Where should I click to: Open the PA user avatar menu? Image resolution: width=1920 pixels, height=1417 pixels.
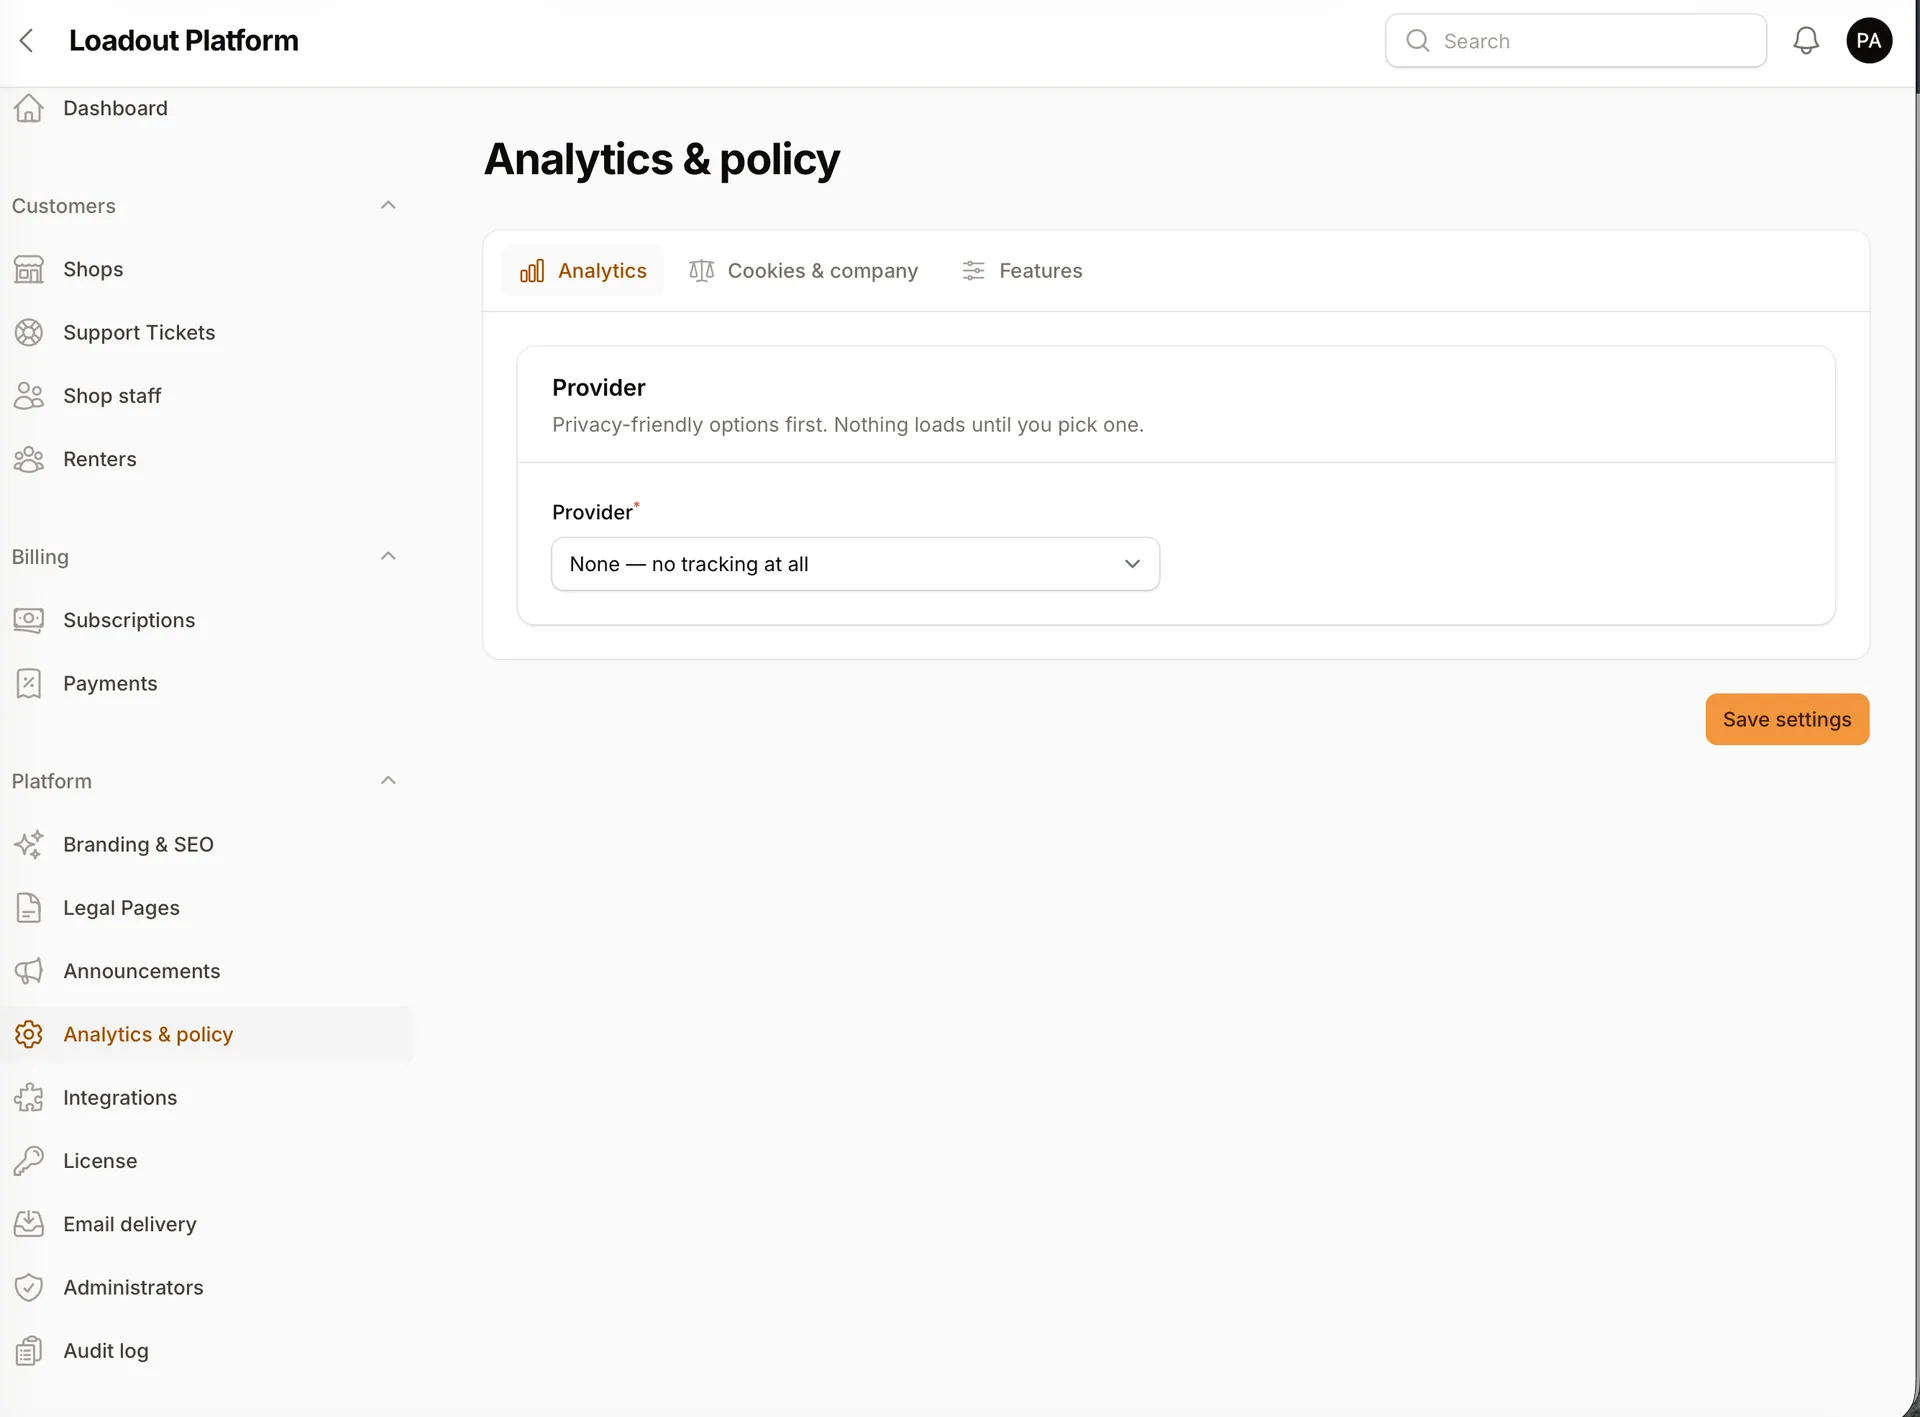1868,41
